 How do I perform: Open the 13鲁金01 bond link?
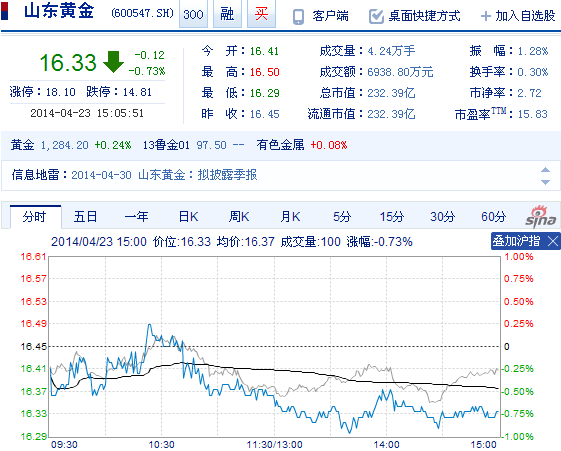[166, 145]
